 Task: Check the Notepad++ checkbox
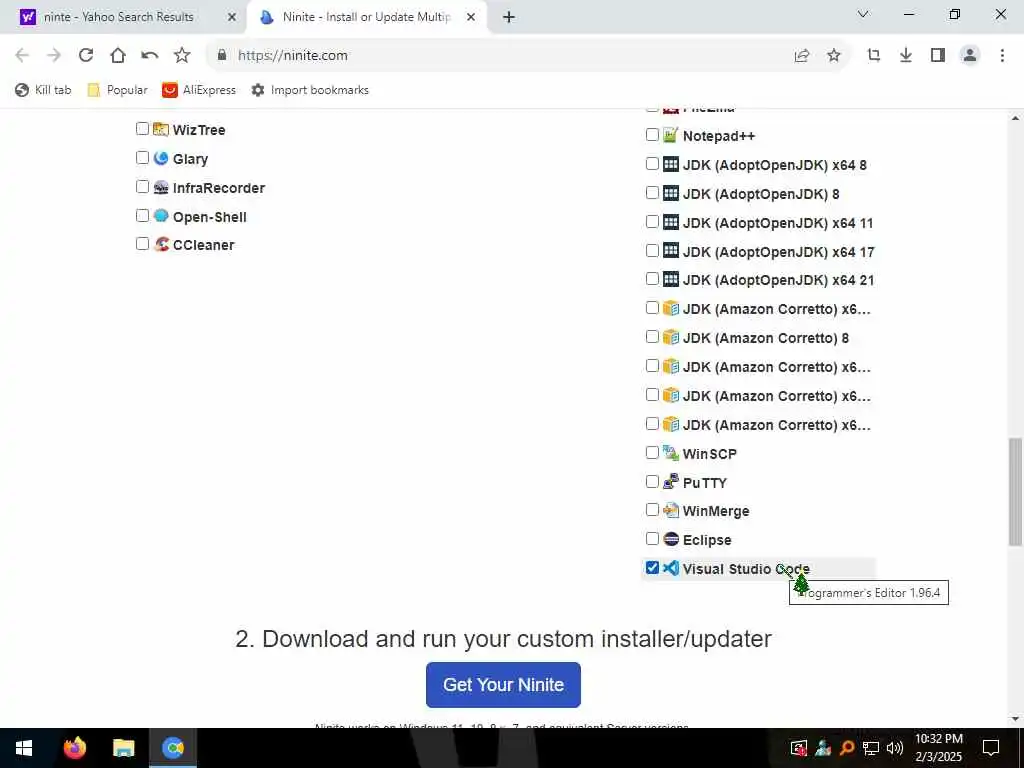(652, 135)
